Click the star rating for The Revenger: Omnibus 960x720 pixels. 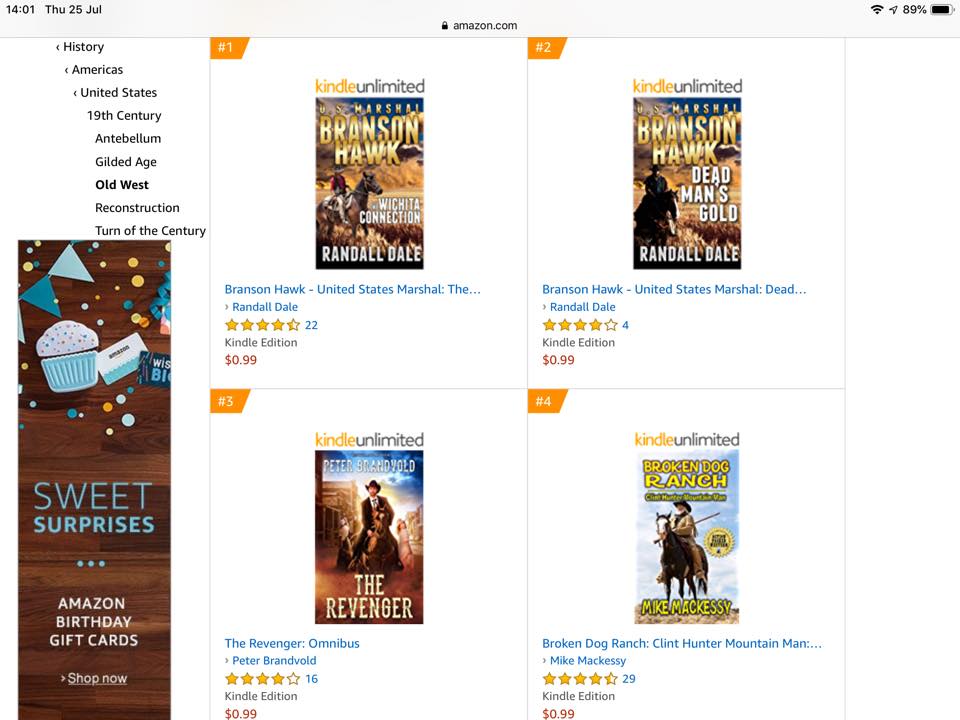(x=263, y=678)
